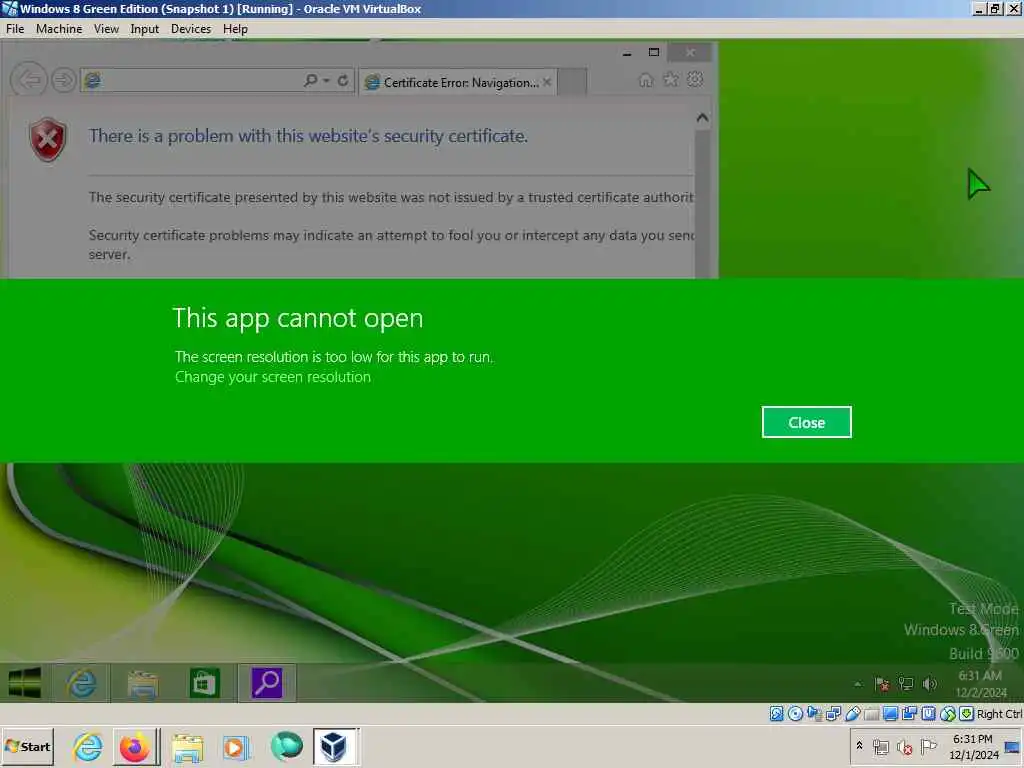Open Windows Explorer from host taskbar
This screenshot has width=1024, height=768.
(187, 748)
